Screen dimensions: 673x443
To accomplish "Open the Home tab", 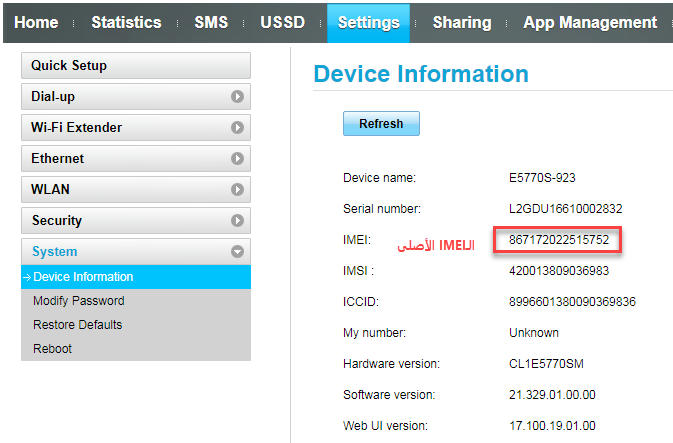I will pos(36,23).
